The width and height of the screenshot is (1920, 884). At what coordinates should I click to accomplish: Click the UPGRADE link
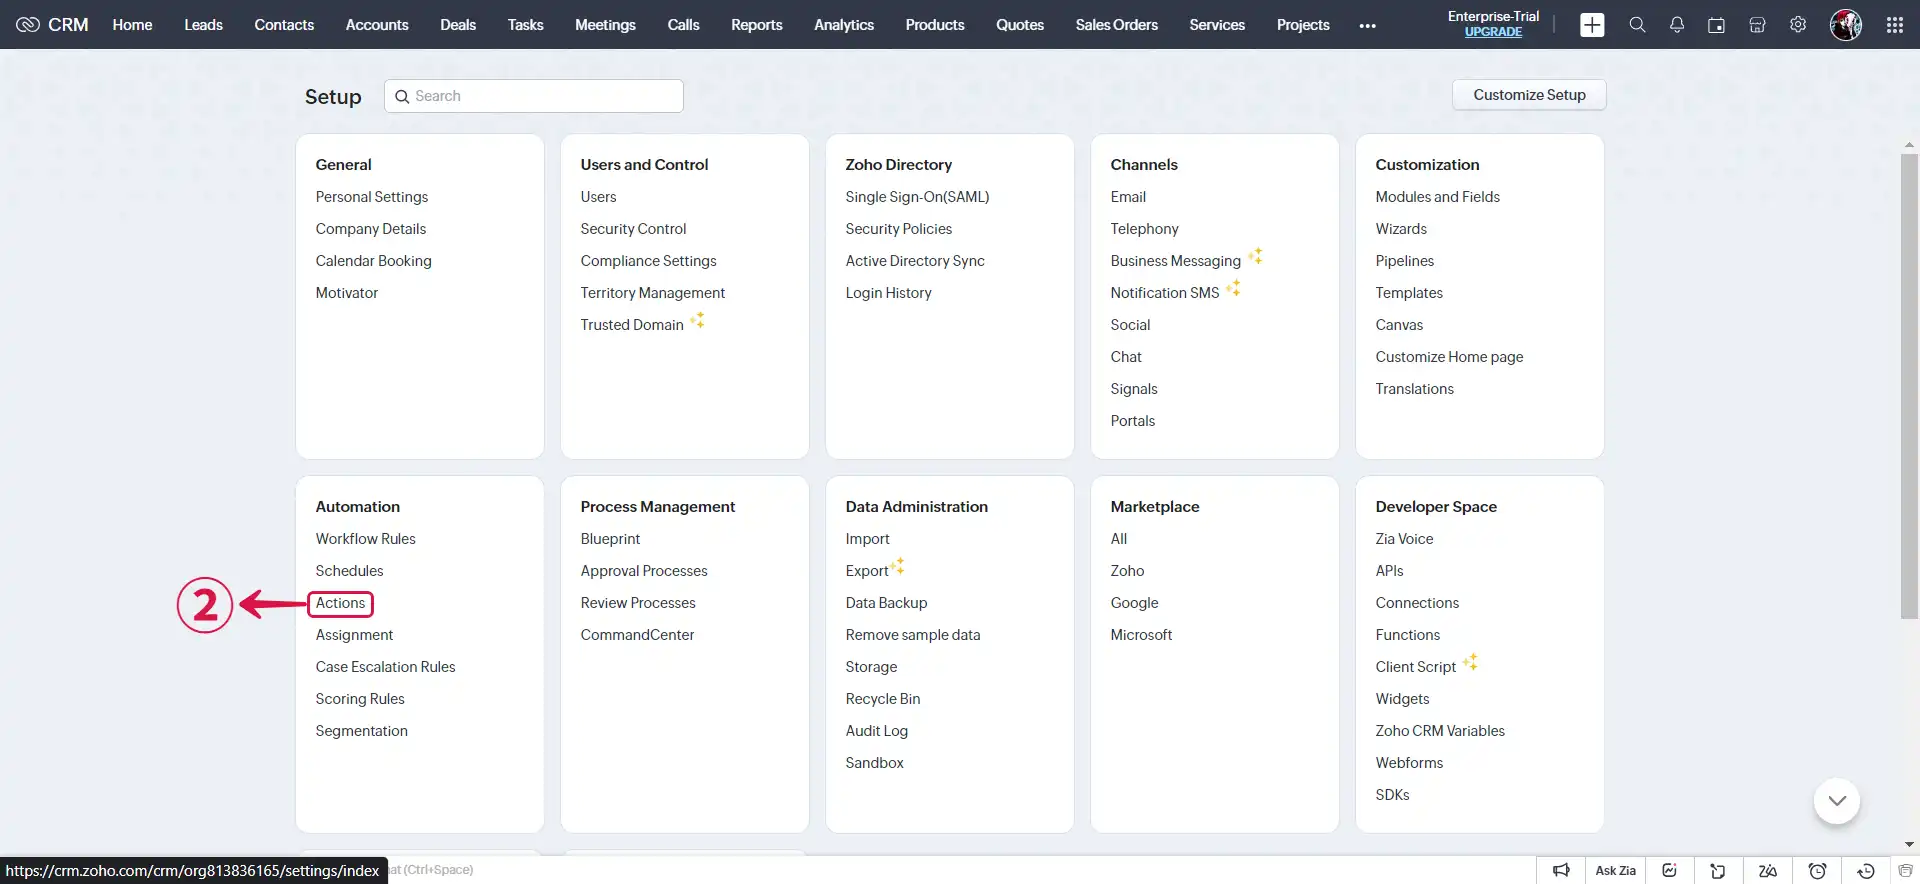1493,32
